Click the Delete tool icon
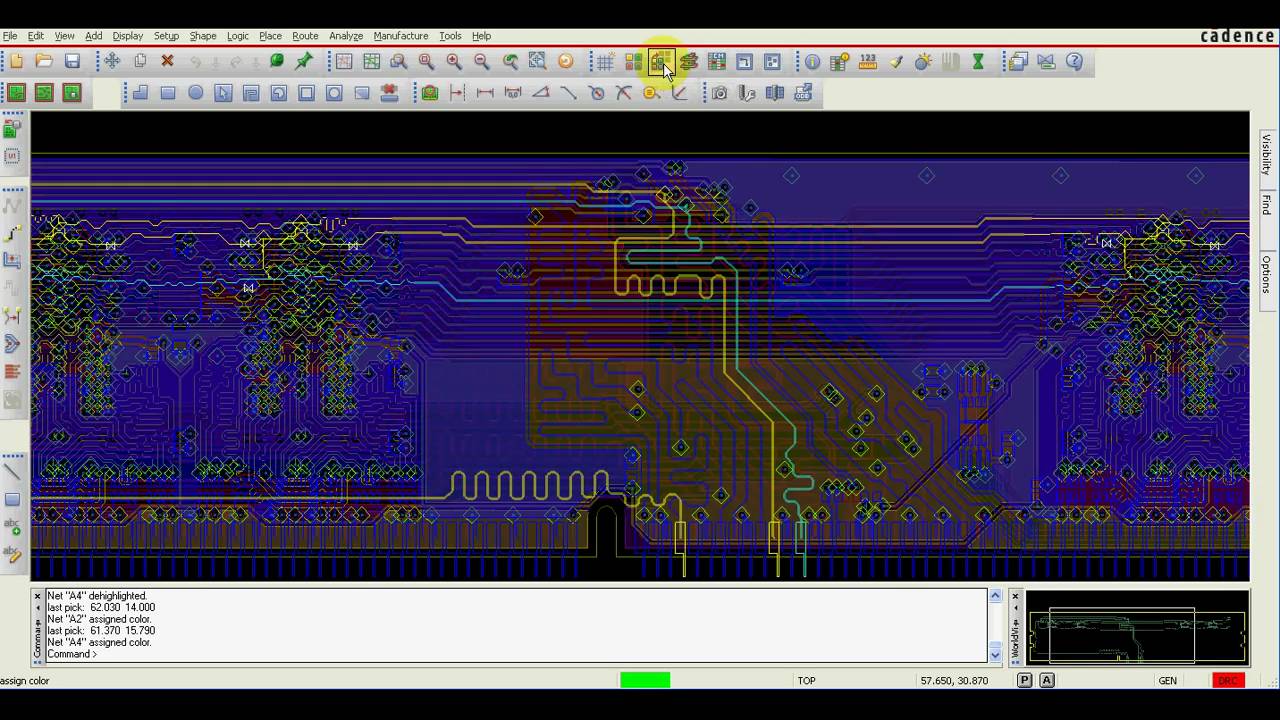 click(168, 62)
